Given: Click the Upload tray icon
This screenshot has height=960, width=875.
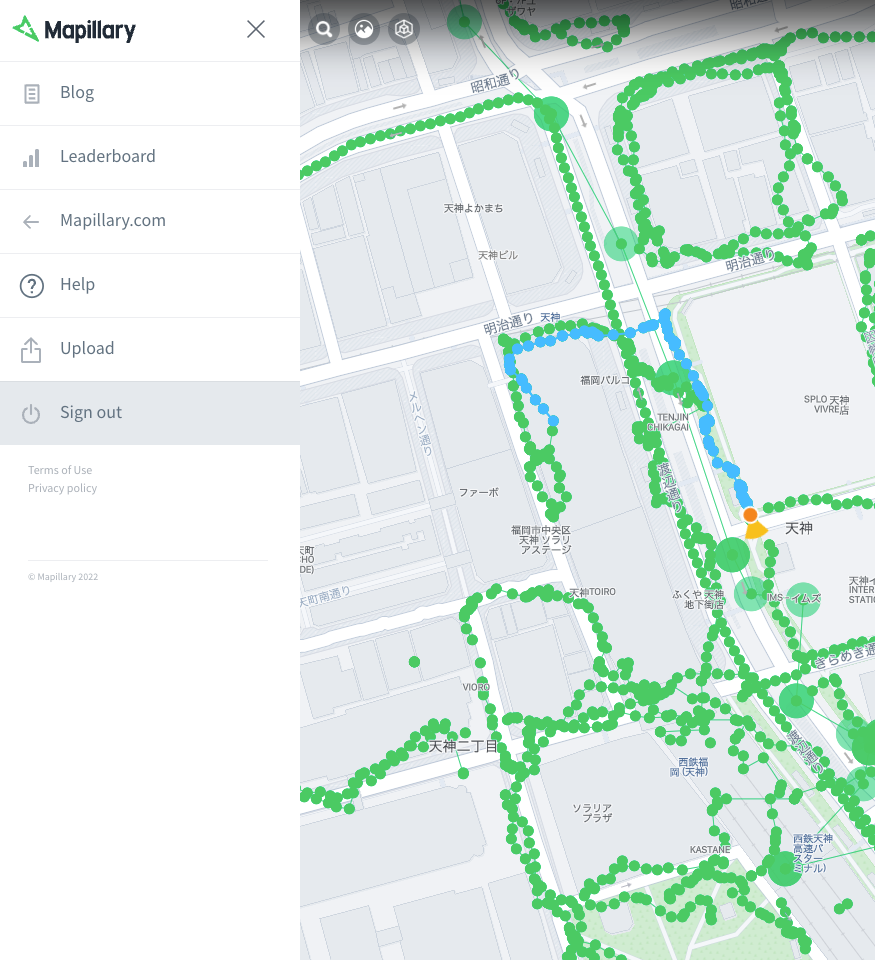Looking at the screenshot, I should point(31,350).
